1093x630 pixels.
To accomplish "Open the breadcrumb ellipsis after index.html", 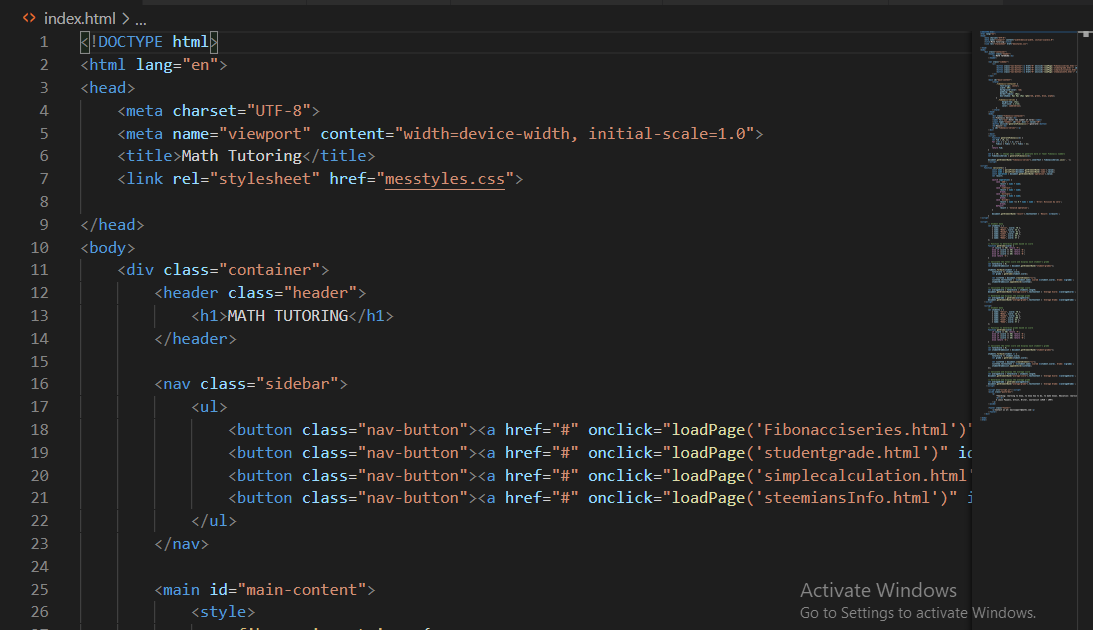I will [x=141, y=20].
